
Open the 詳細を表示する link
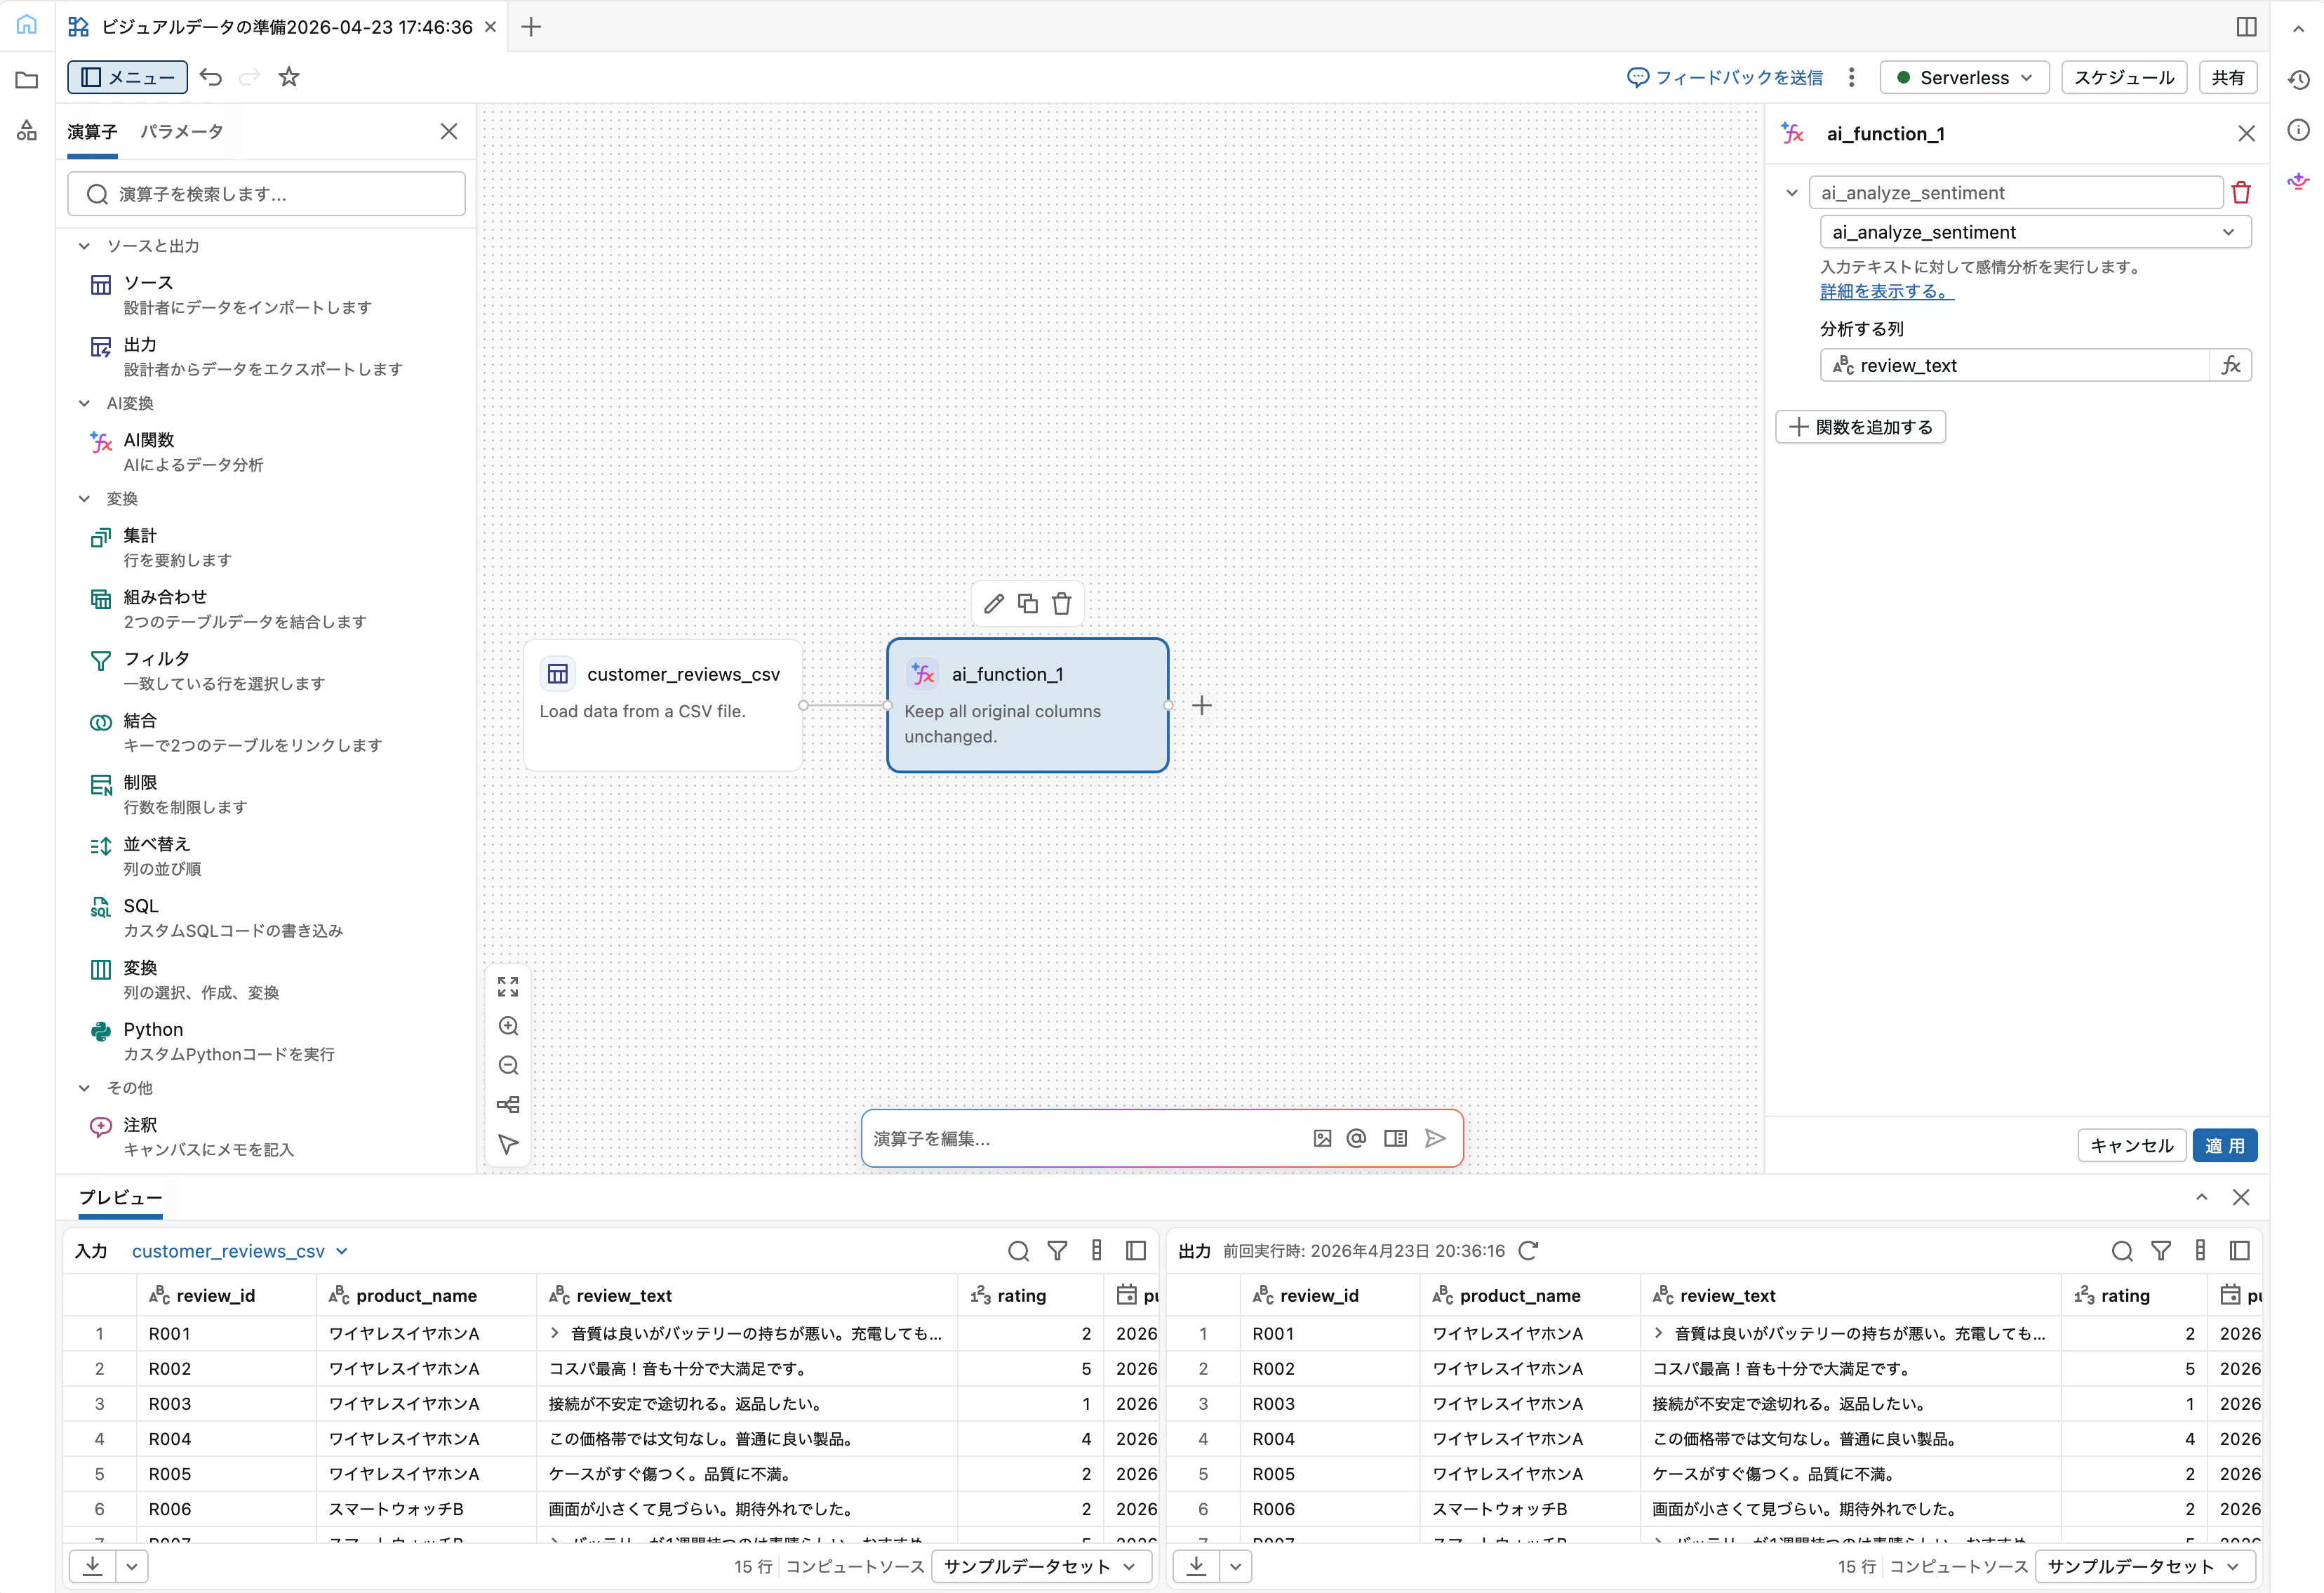tap(1884, 291)
